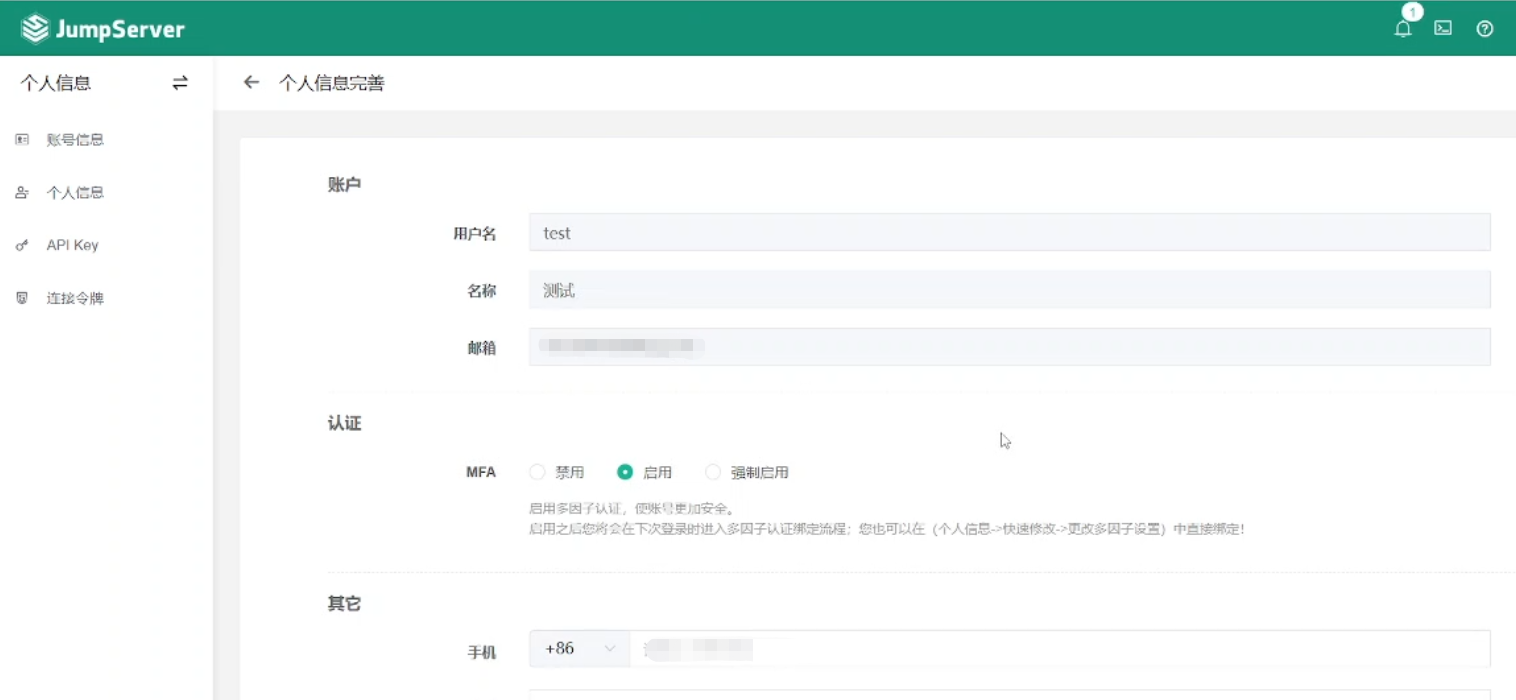Click the view switch arrows icon

[180, 83]
